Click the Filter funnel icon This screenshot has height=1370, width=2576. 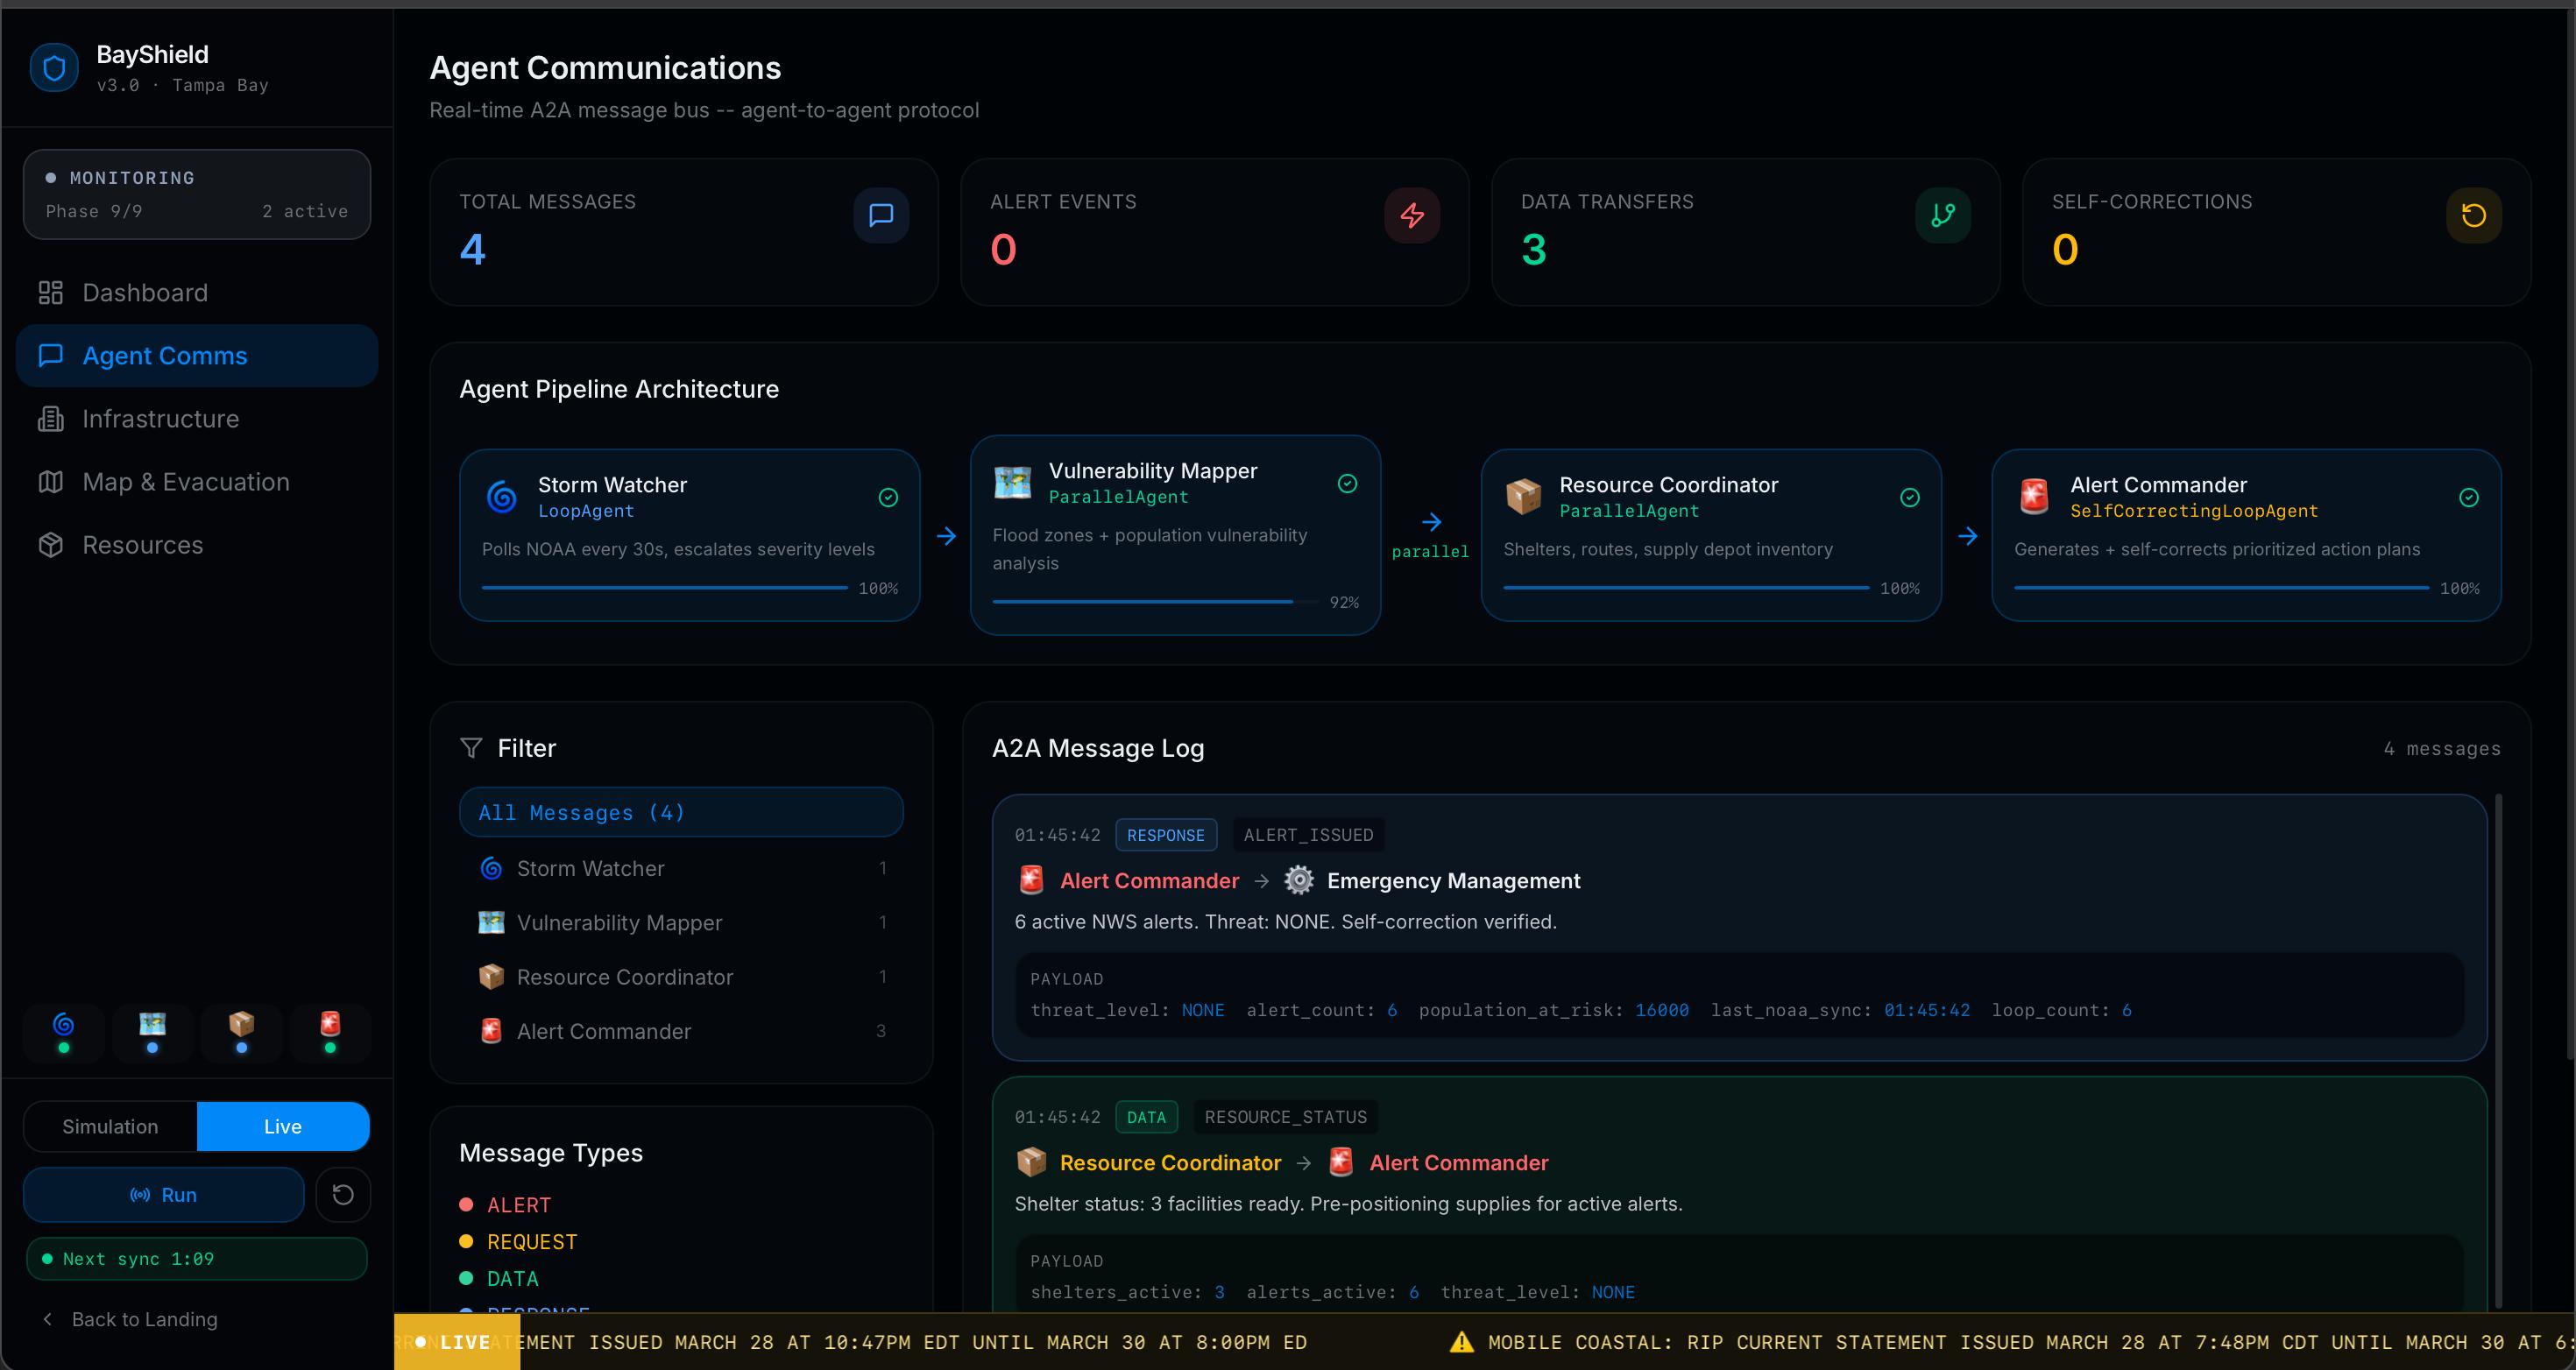[471, 748]
